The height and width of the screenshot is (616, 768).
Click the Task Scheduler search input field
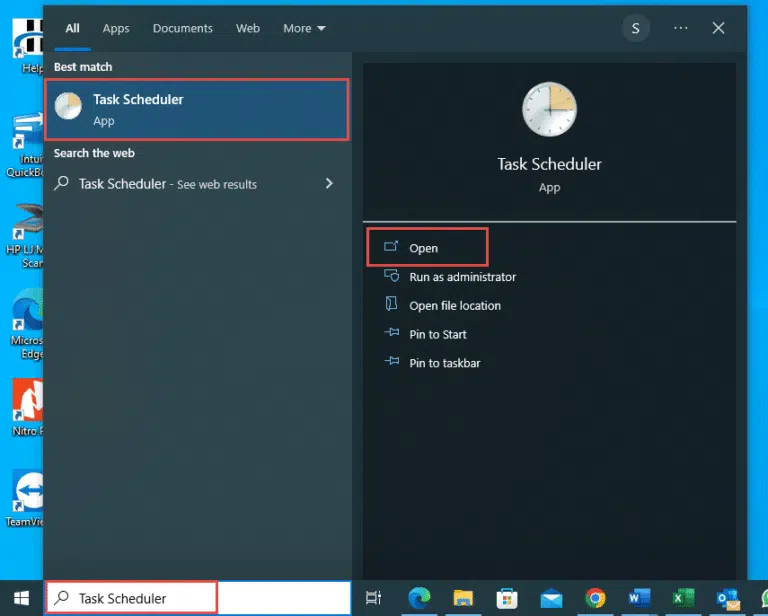(x=198, y=598)
